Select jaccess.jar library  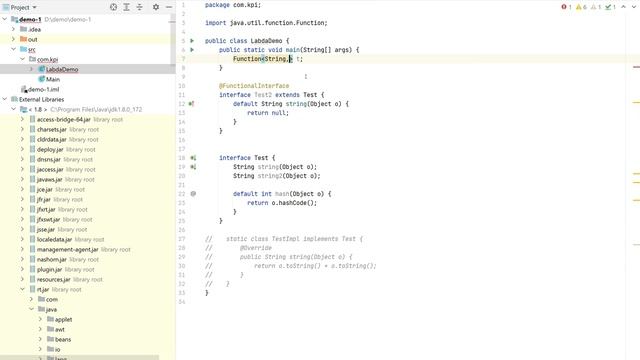(50, 169)
